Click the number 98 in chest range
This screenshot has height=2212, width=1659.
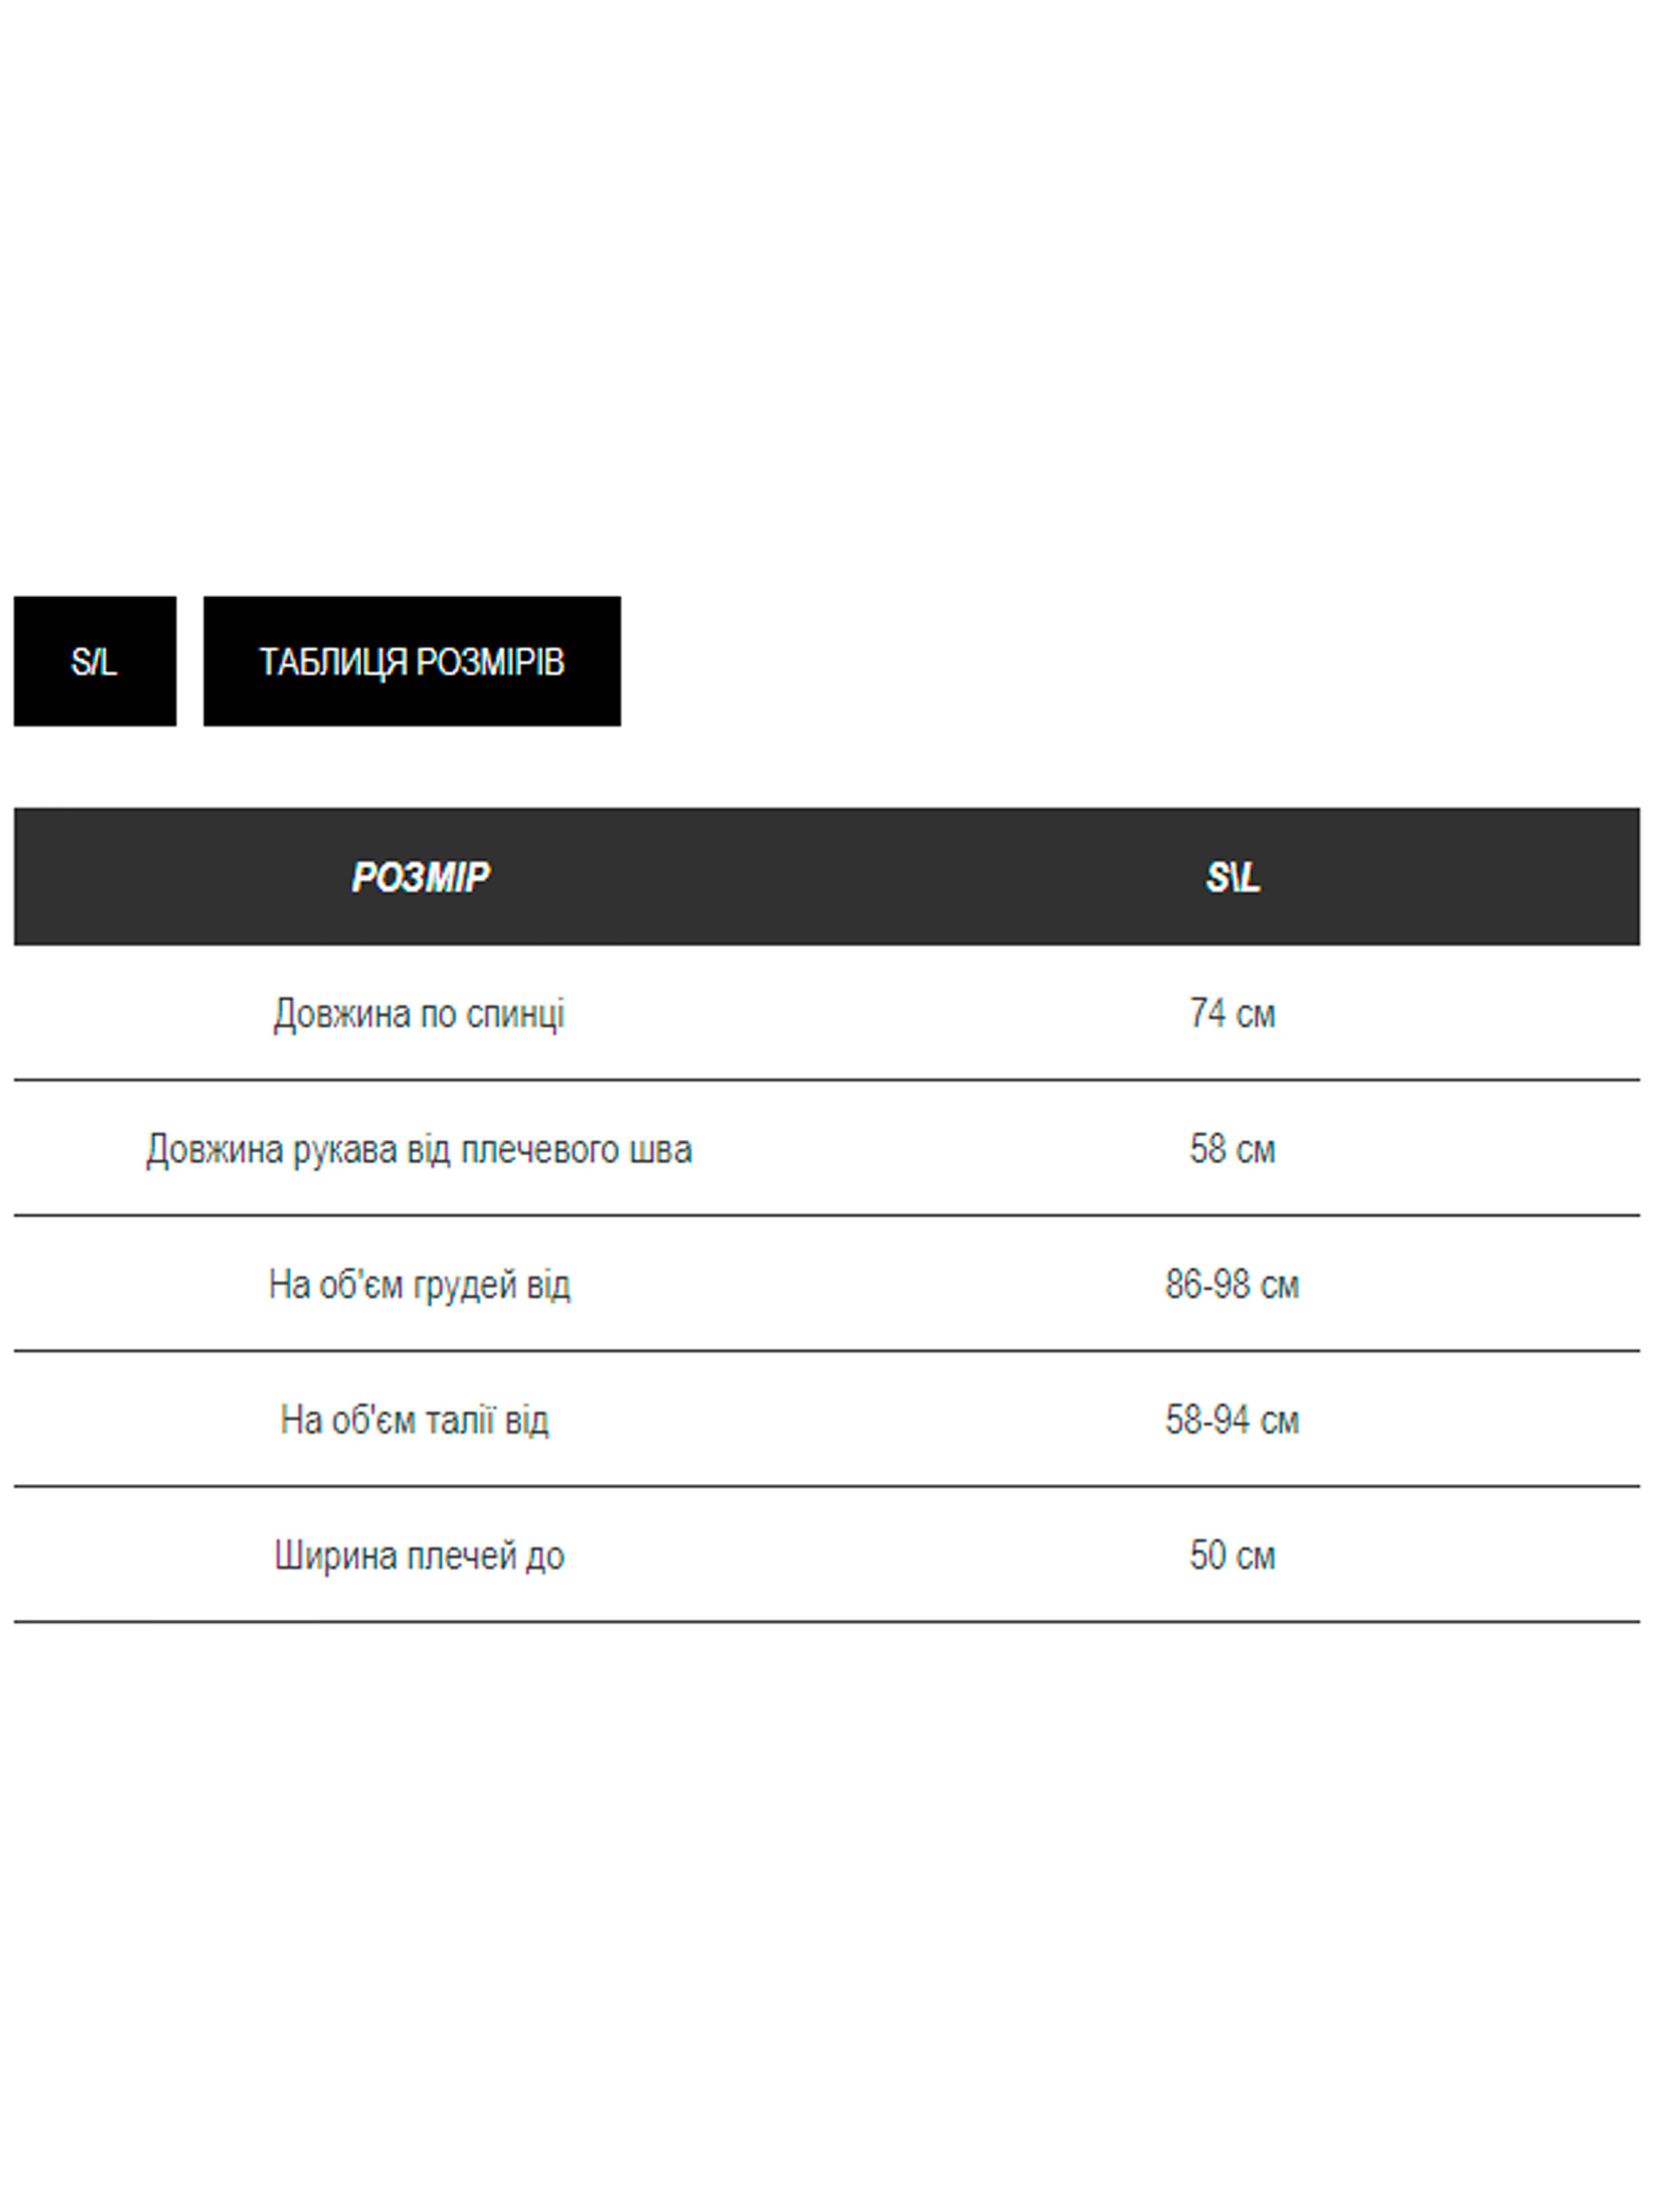click(1230, 1285)
